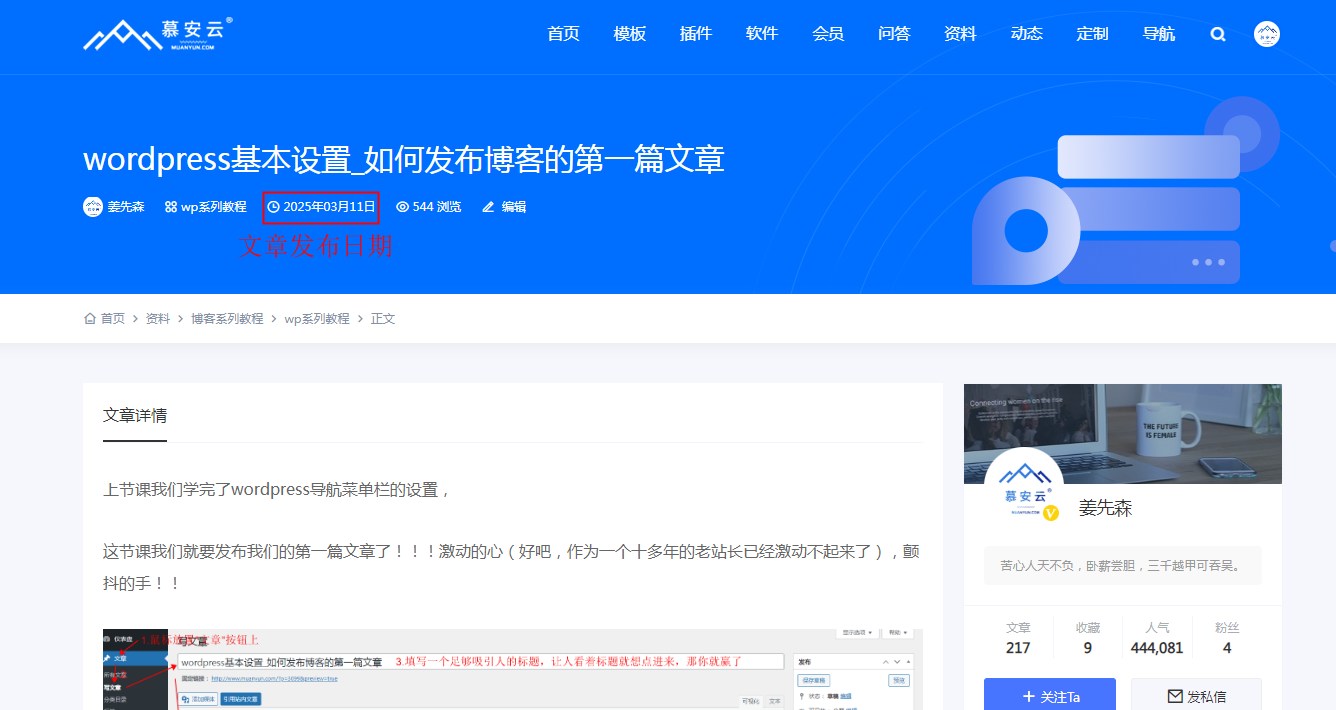
Task: Open the 软件 navigation menu item
Action: 762,34
